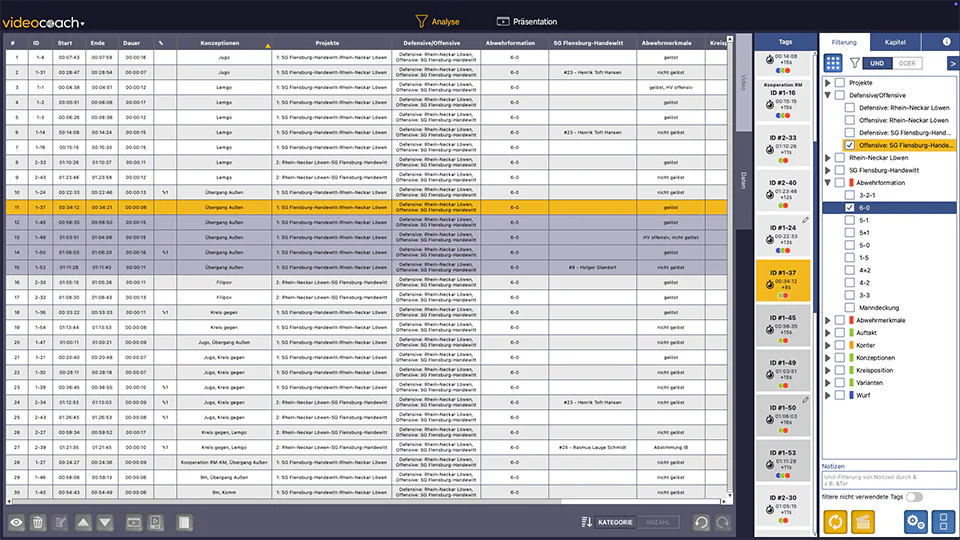Select the Tags panel header
The height and width of the screenshot is (540, 960).
pyautogui.click(x=786, y=42)
